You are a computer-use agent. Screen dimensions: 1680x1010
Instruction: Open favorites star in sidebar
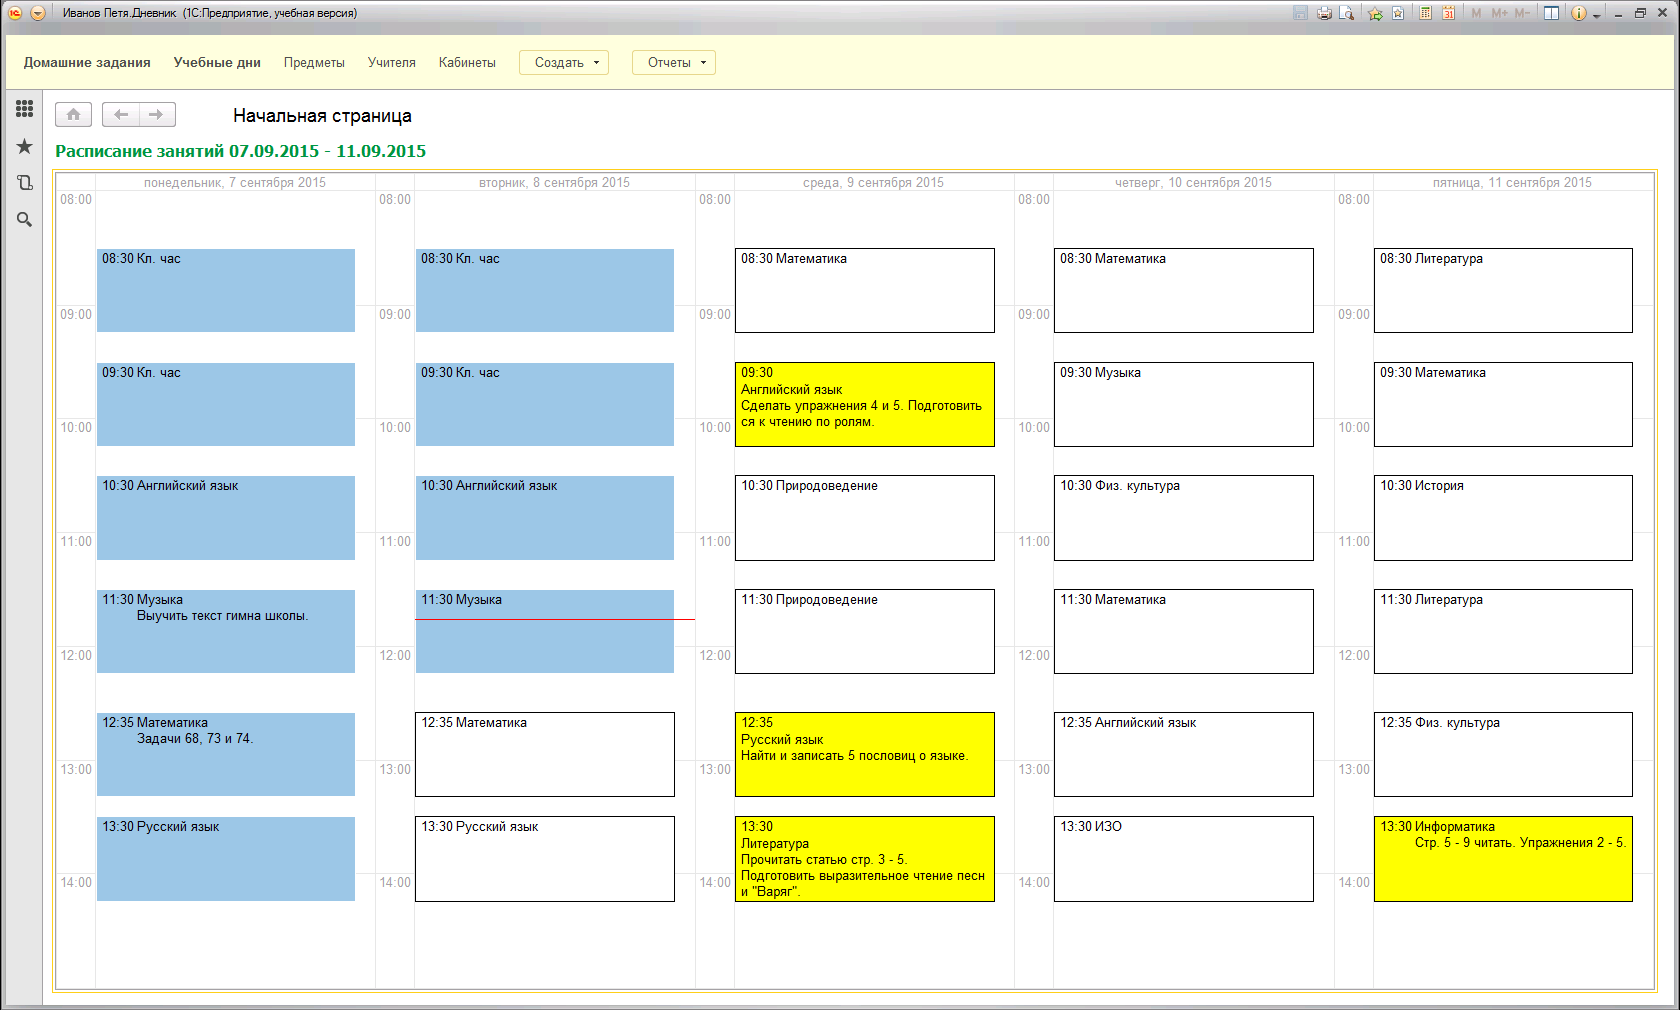(24, 146)
